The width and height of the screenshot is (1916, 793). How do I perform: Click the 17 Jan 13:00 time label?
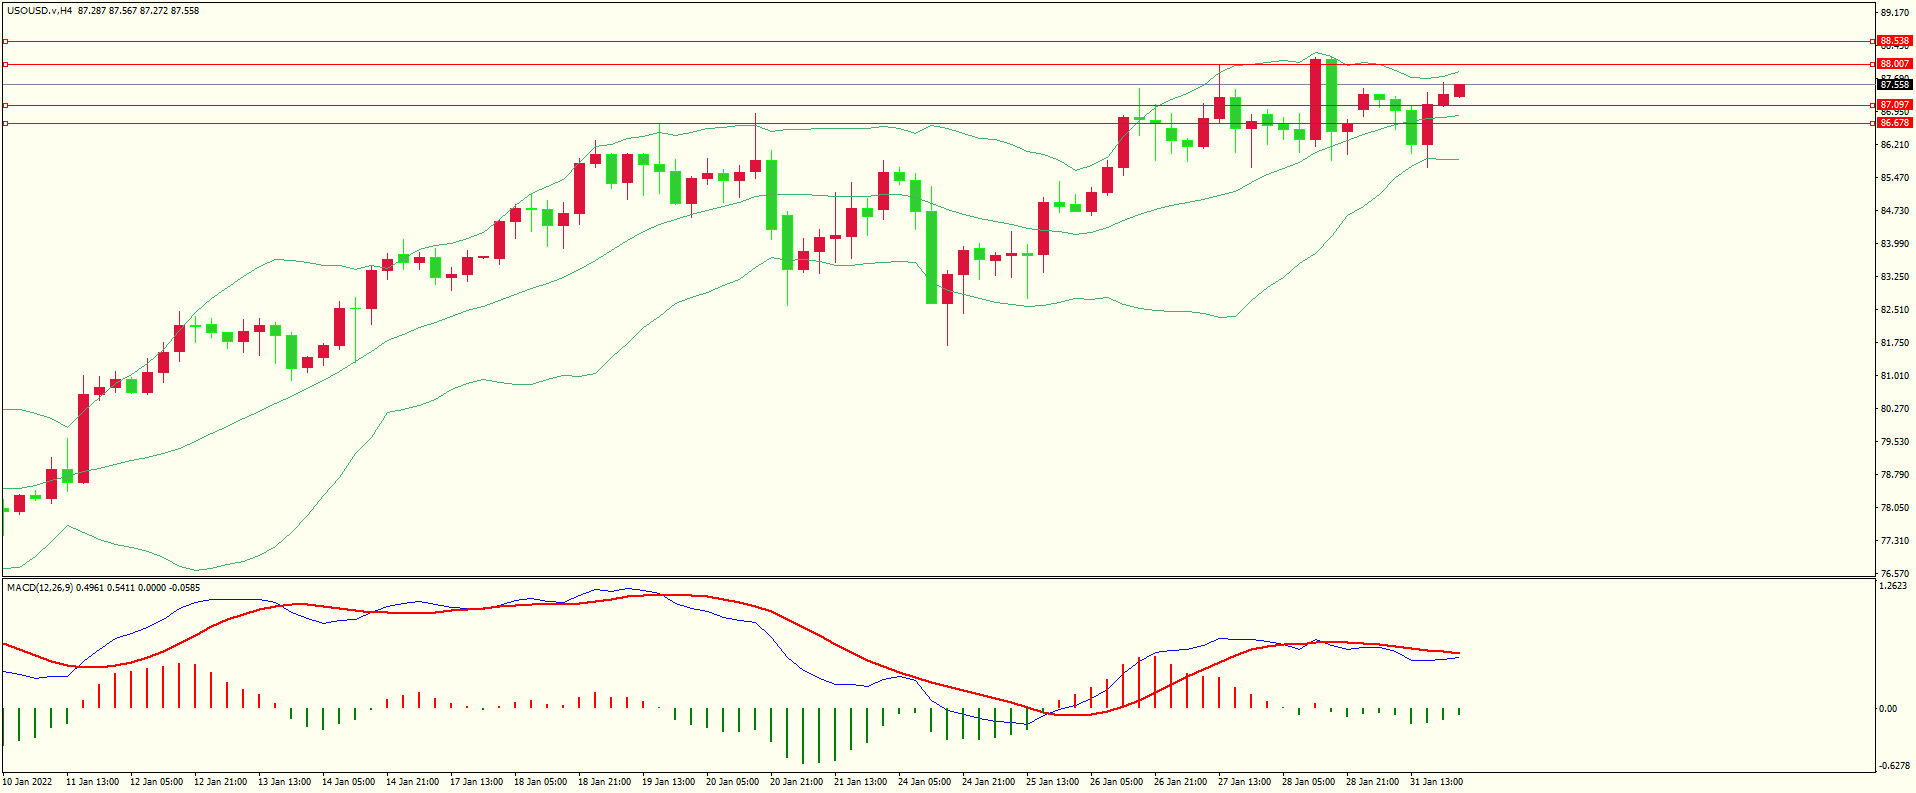tap(477, 782)
